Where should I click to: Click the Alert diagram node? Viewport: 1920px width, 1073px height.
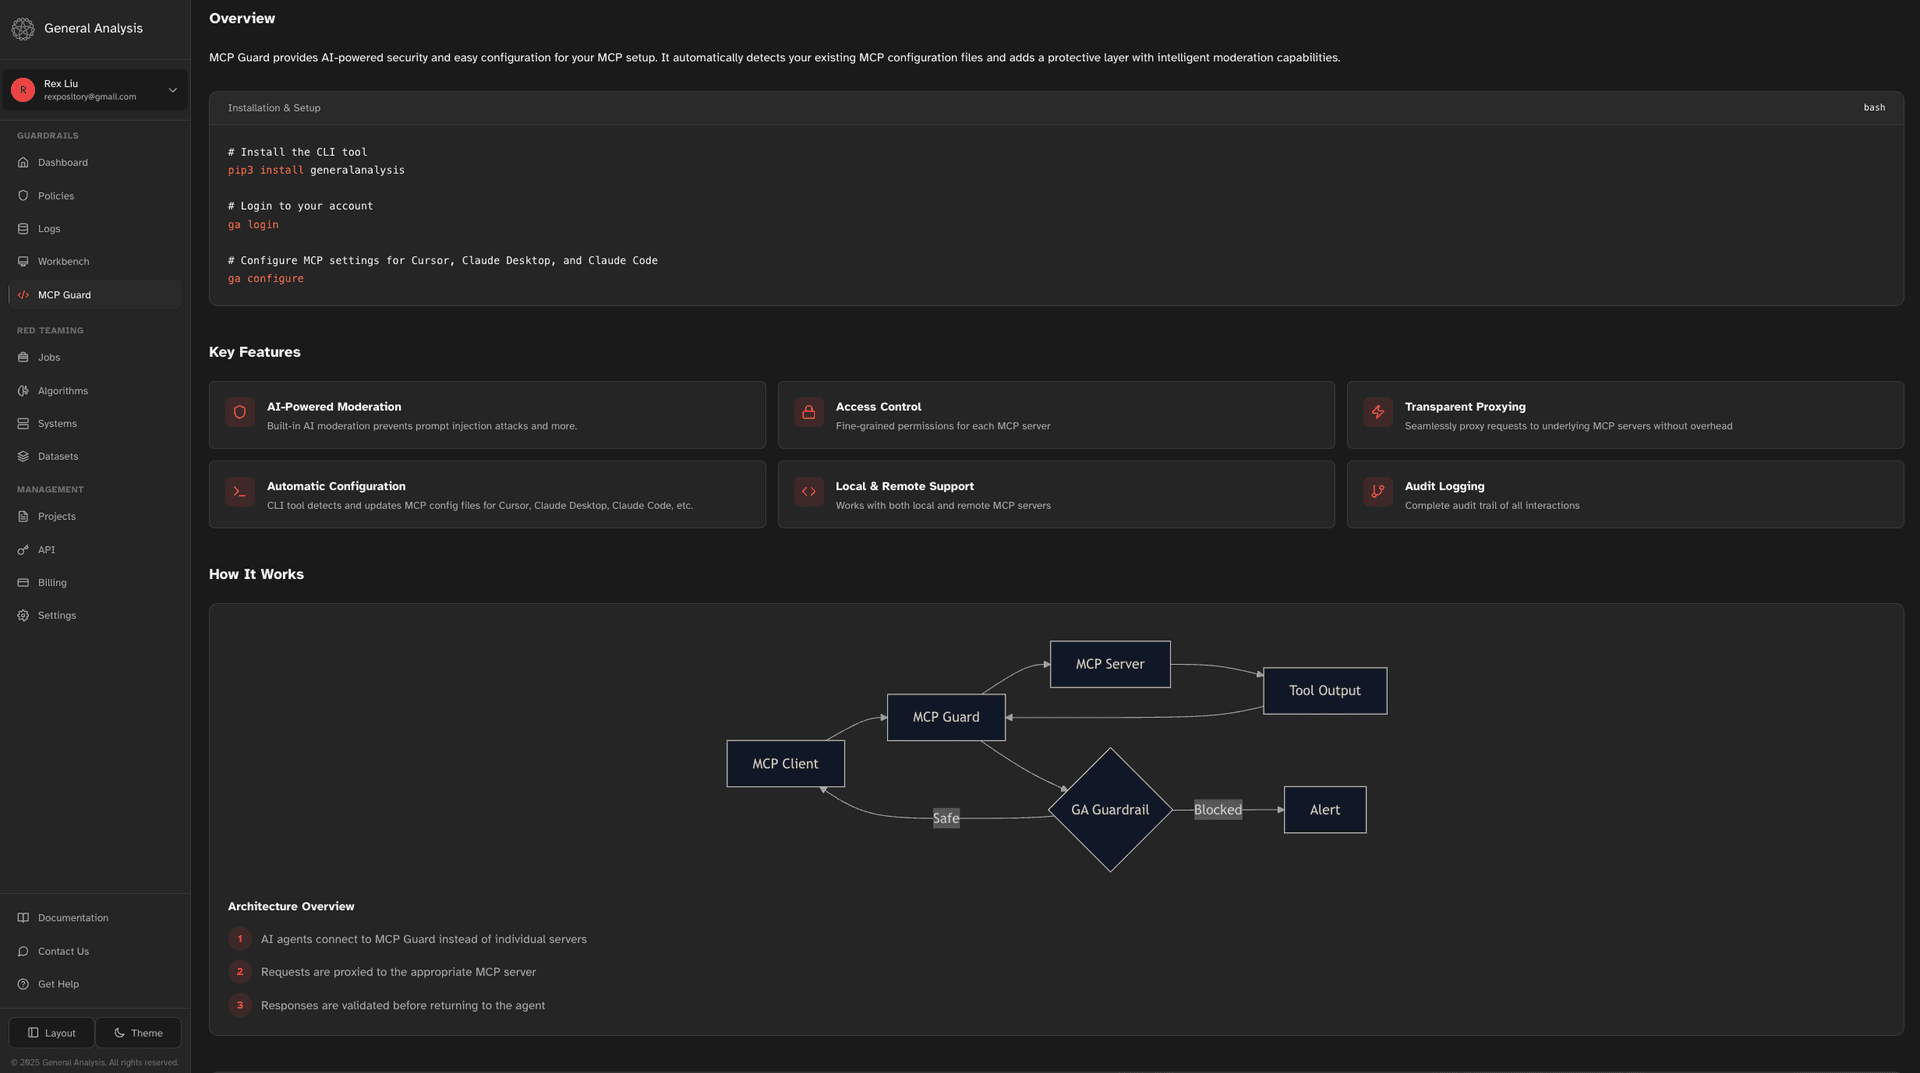tap(1325, 810)
